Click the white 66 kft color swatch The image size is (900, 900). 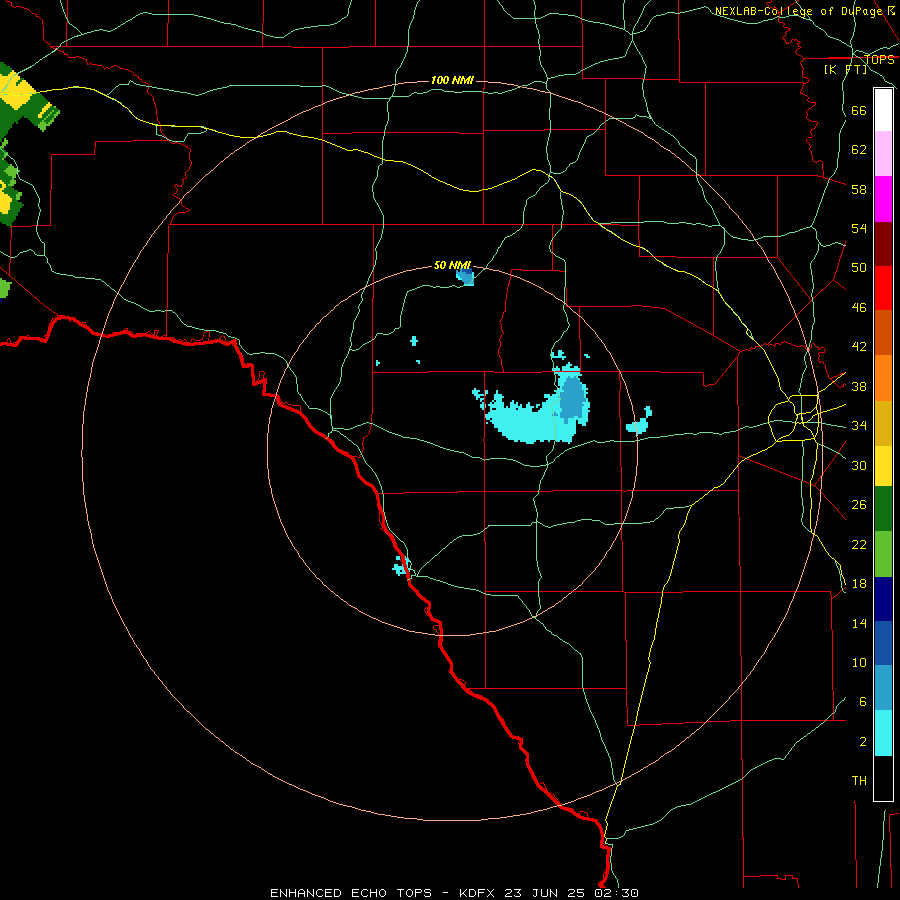[x=883, y=110]
